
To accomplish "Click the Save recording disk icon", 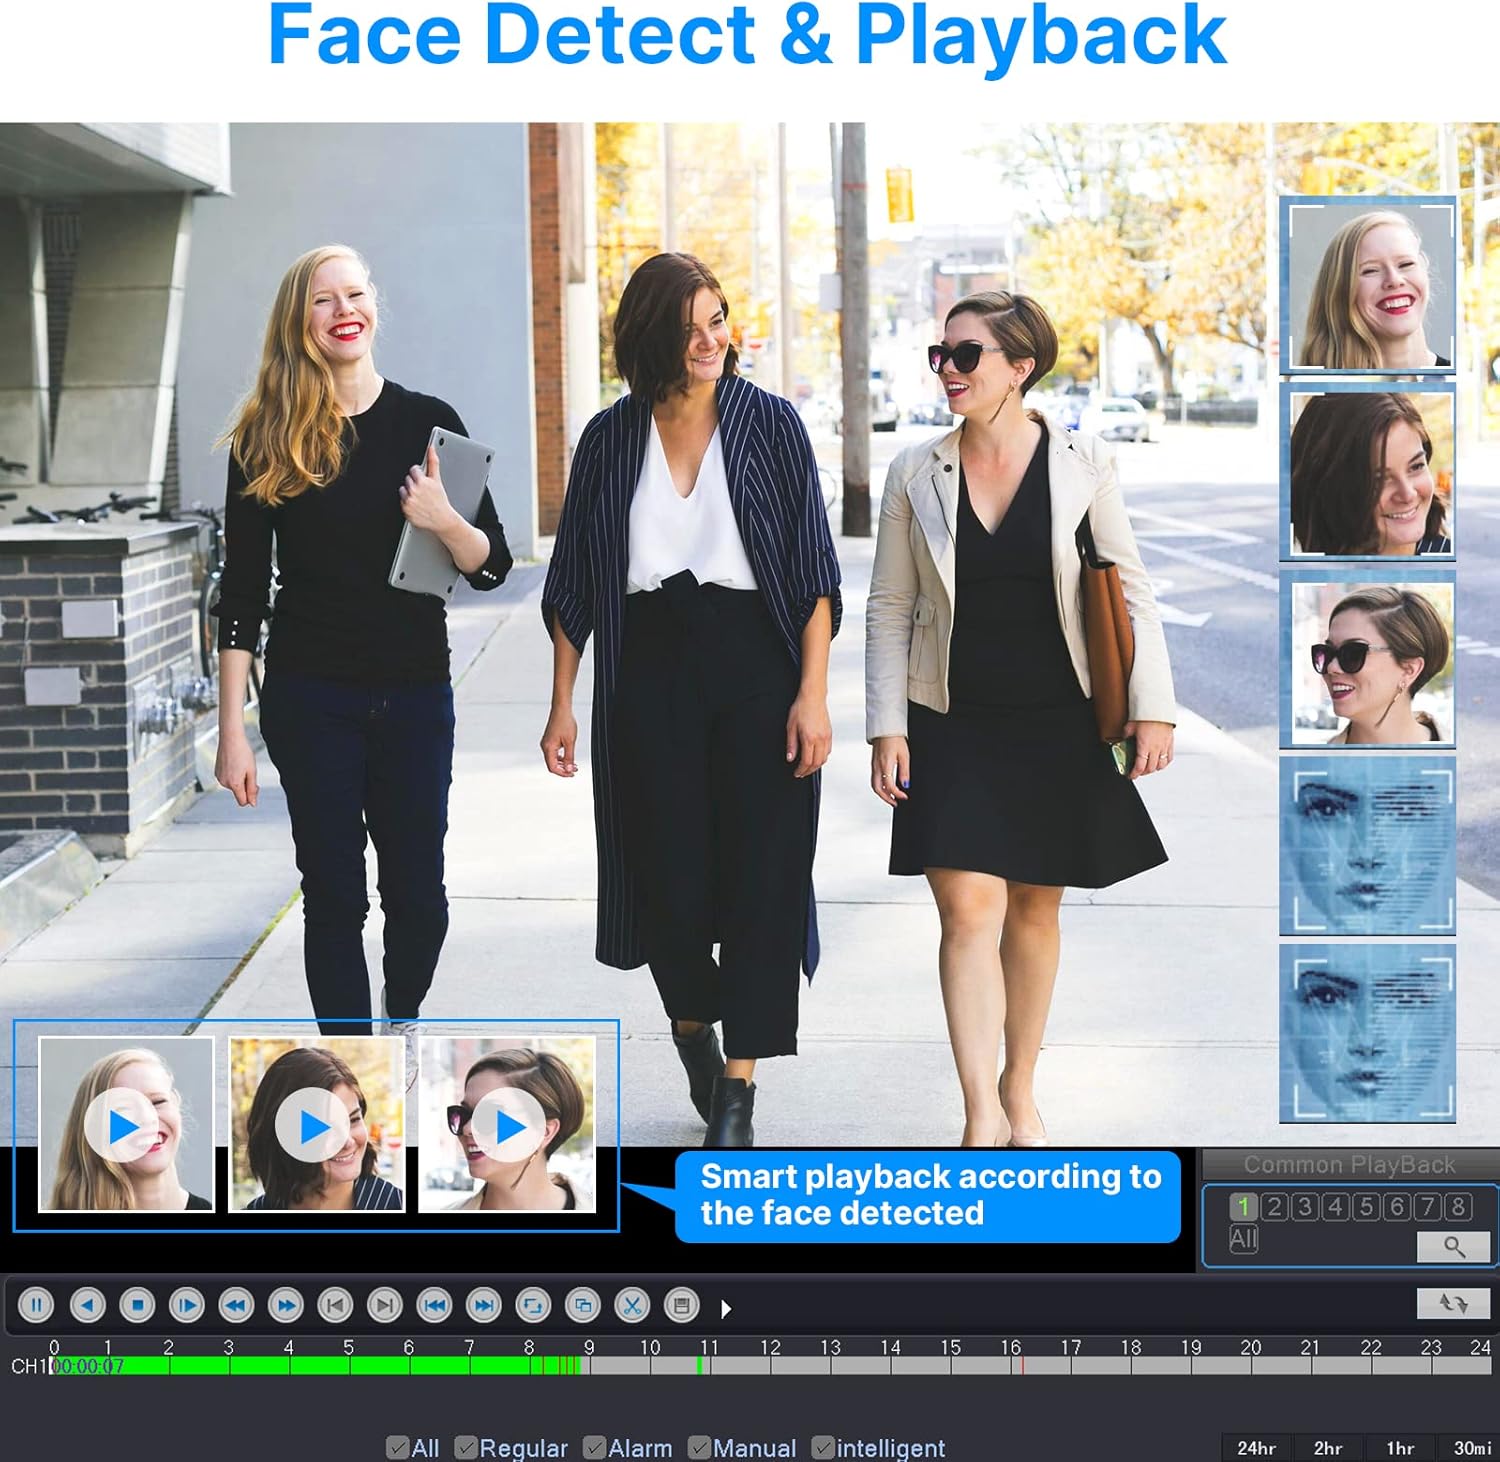I will [x=681, y=1304].
